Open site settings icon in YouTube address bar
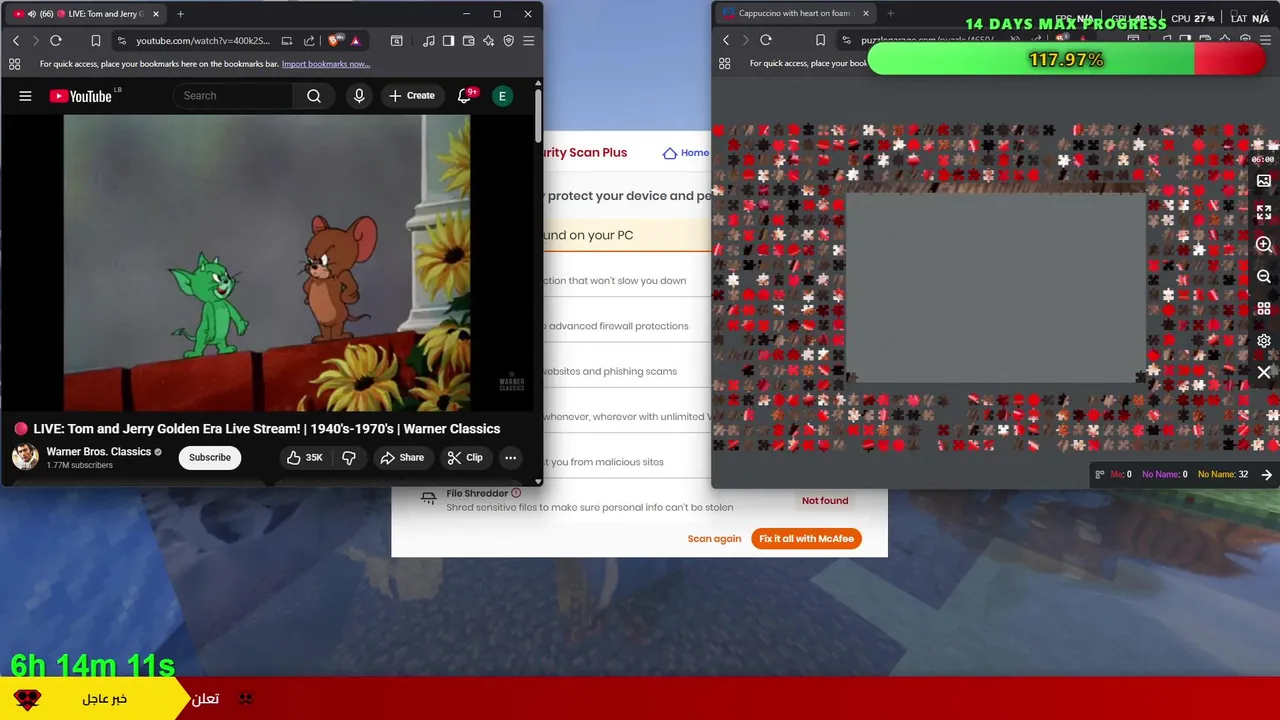This screenshot has width=1280, height=720. click(122, 41)
